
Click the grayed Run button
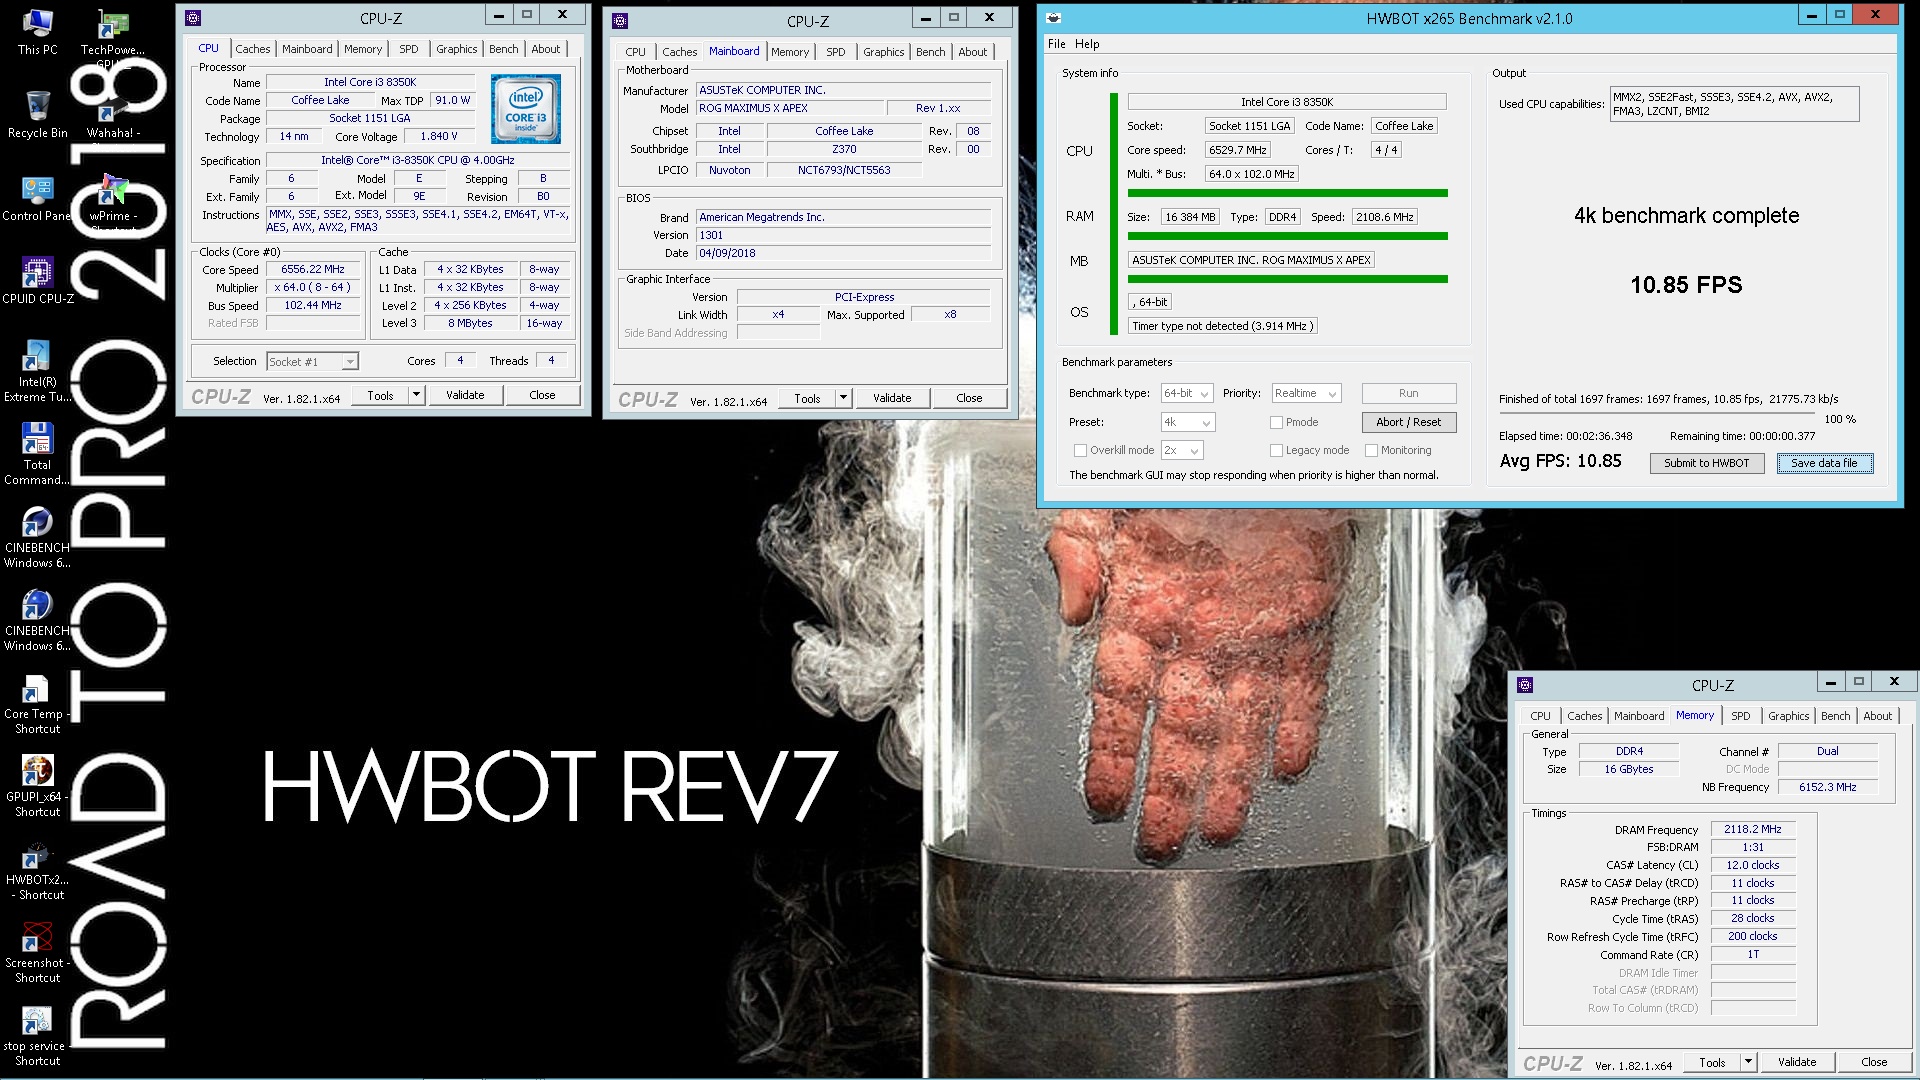1408,393
